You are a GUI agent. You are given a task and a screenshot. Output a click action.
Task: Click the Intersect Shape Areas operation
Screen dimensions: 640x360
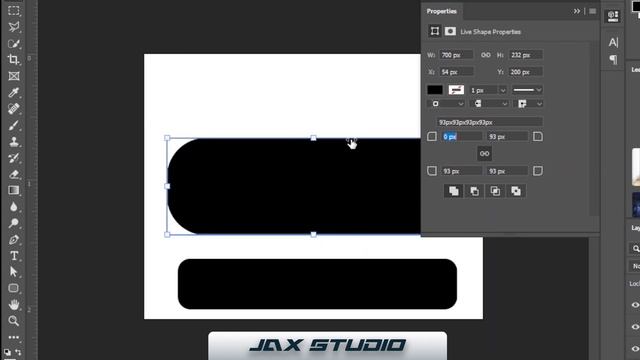tap(495, 191)
